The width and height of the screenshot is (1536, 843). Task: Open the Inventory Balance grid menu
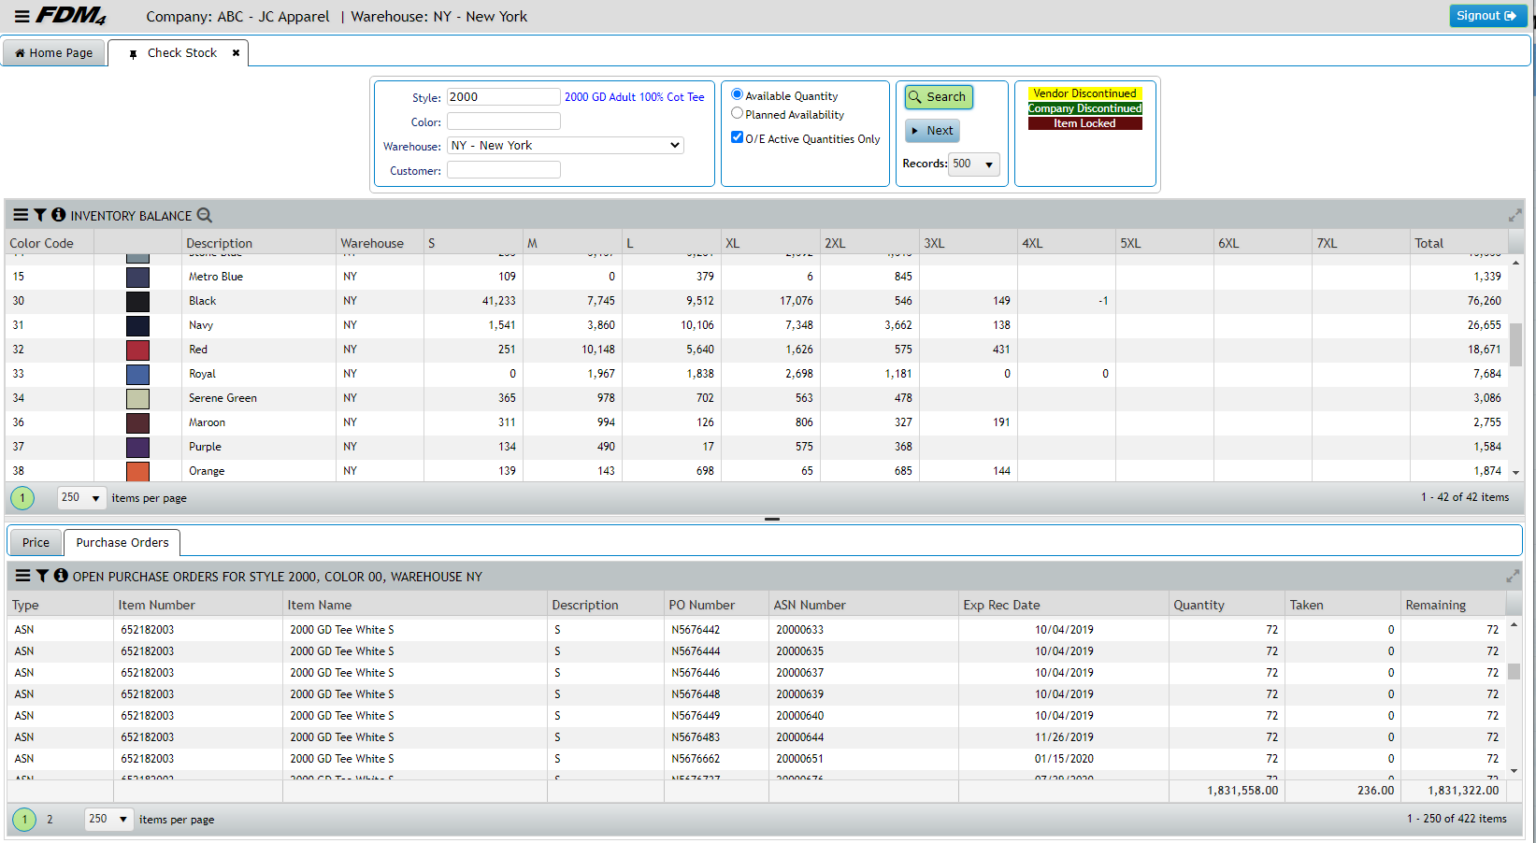19,215
